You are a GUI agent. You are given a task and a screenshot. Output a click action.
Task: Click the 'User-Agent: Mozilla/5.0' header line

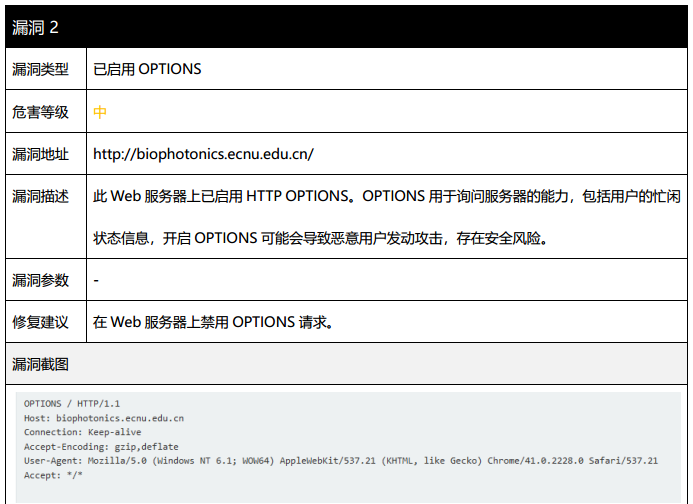pyautogui.click(x=341, y=461)
